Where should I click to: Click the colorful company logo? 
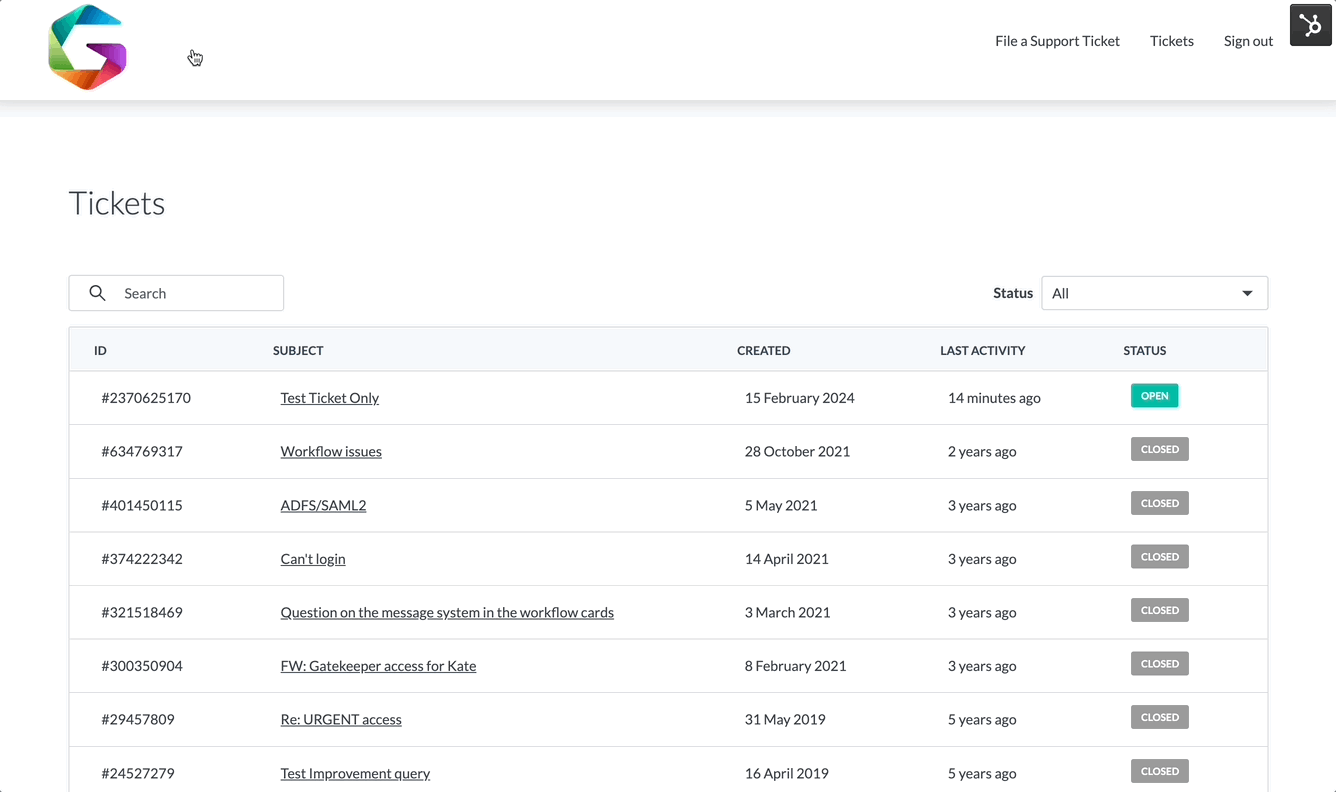pyautogui.click(x=87, y=47)
